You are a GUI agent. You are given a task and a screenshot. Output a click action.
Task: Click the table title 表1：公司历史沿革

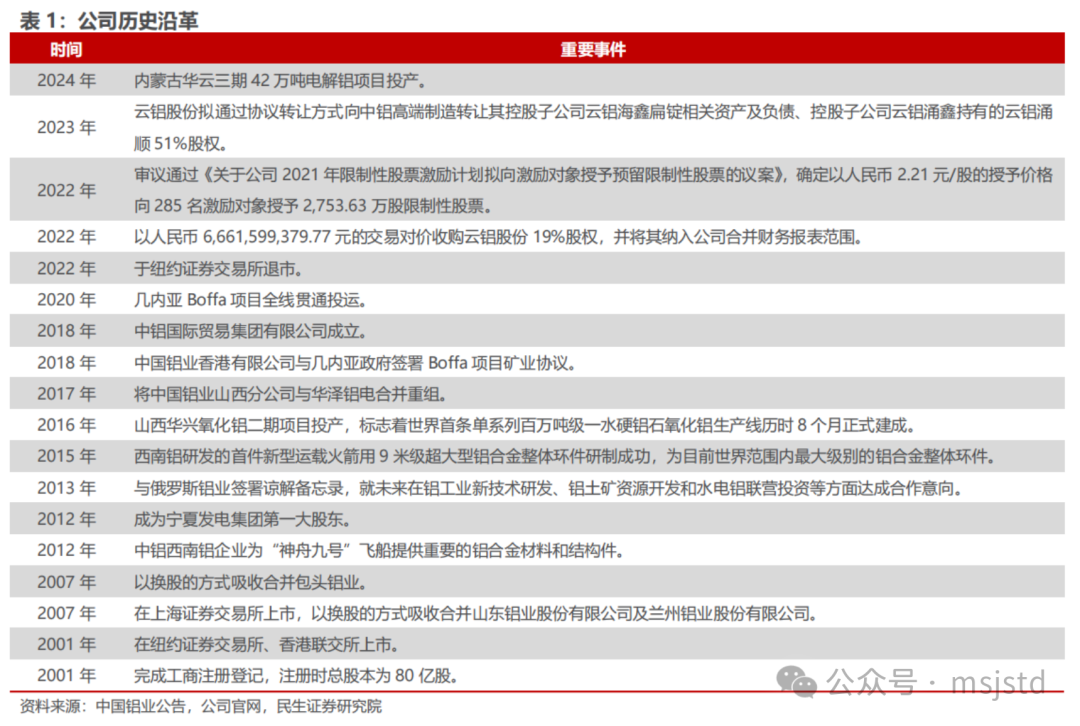tap(109, 19)
